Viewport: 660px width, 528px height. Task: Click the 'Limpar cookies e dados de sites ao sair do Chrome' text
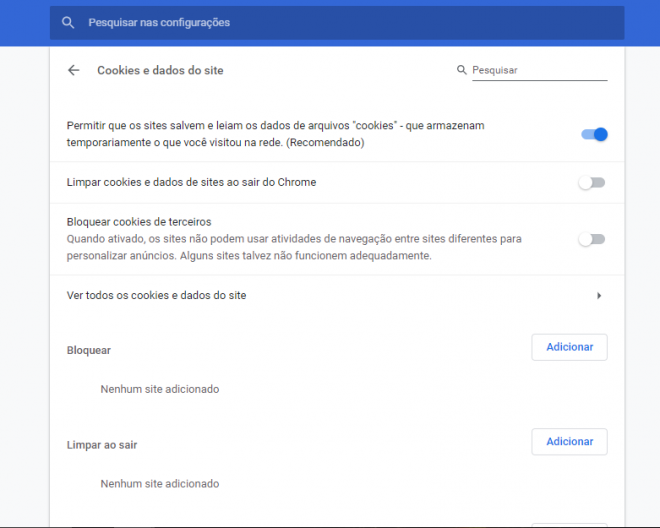click(x=191, y=182)
